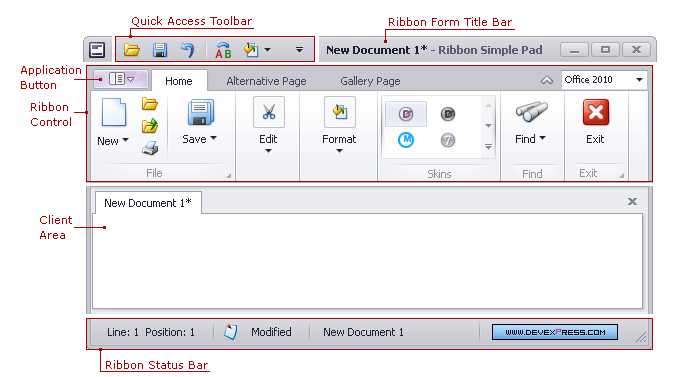Open the Gallery Page tab
This screenshot has height=377, width=697.
(x=370, y=81)
